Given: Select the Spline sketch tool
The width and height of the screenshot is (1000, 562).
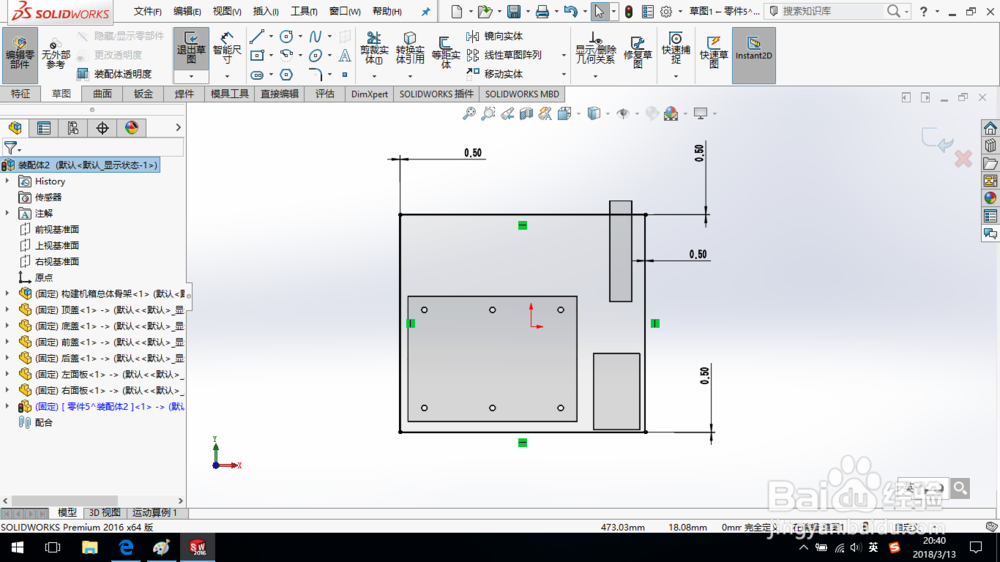Looking at the screenshot, I should click(315, 37).
